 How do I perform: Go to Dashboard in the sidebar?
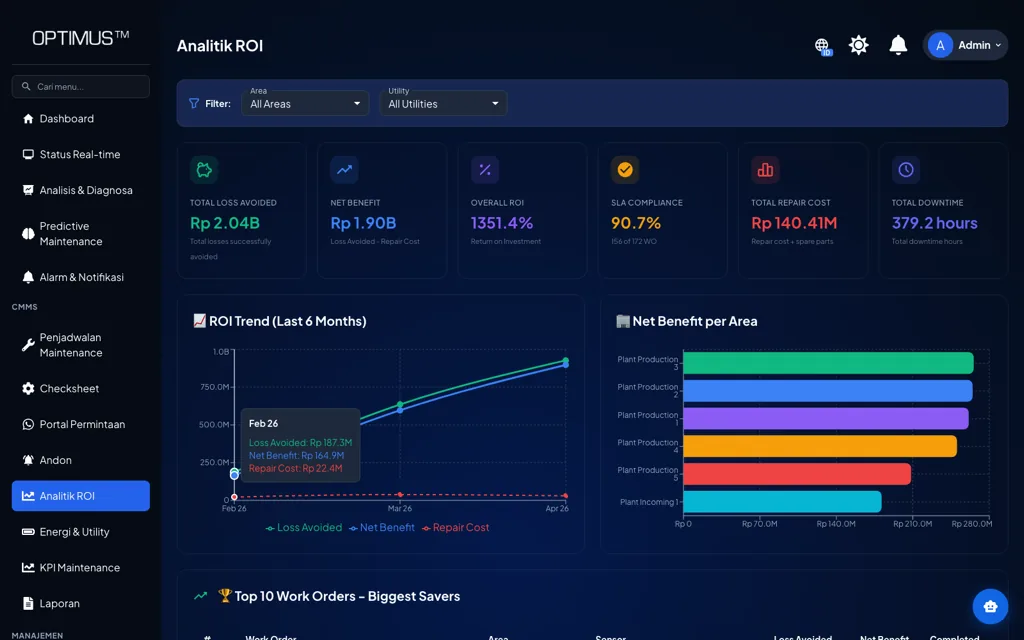[80, 118]
